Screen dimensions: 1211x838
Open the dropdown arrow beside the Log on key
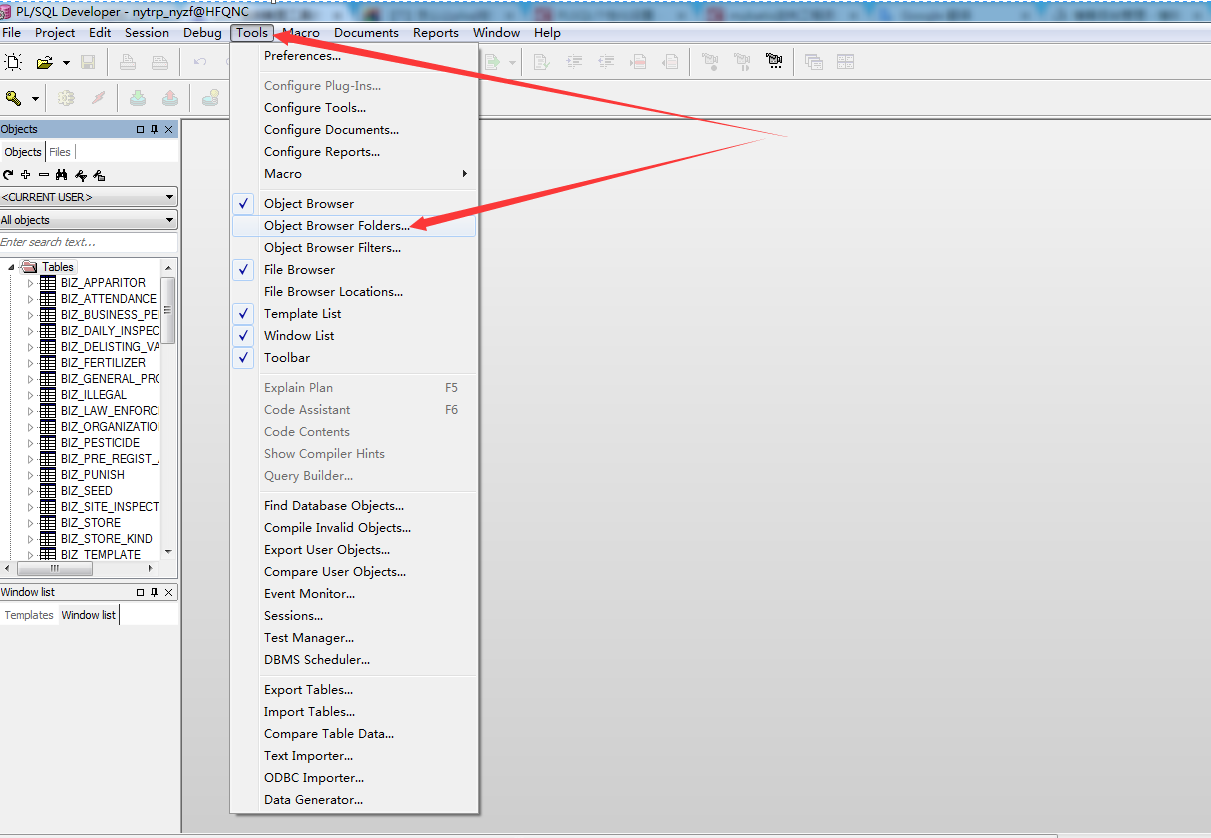click(35, 98)
